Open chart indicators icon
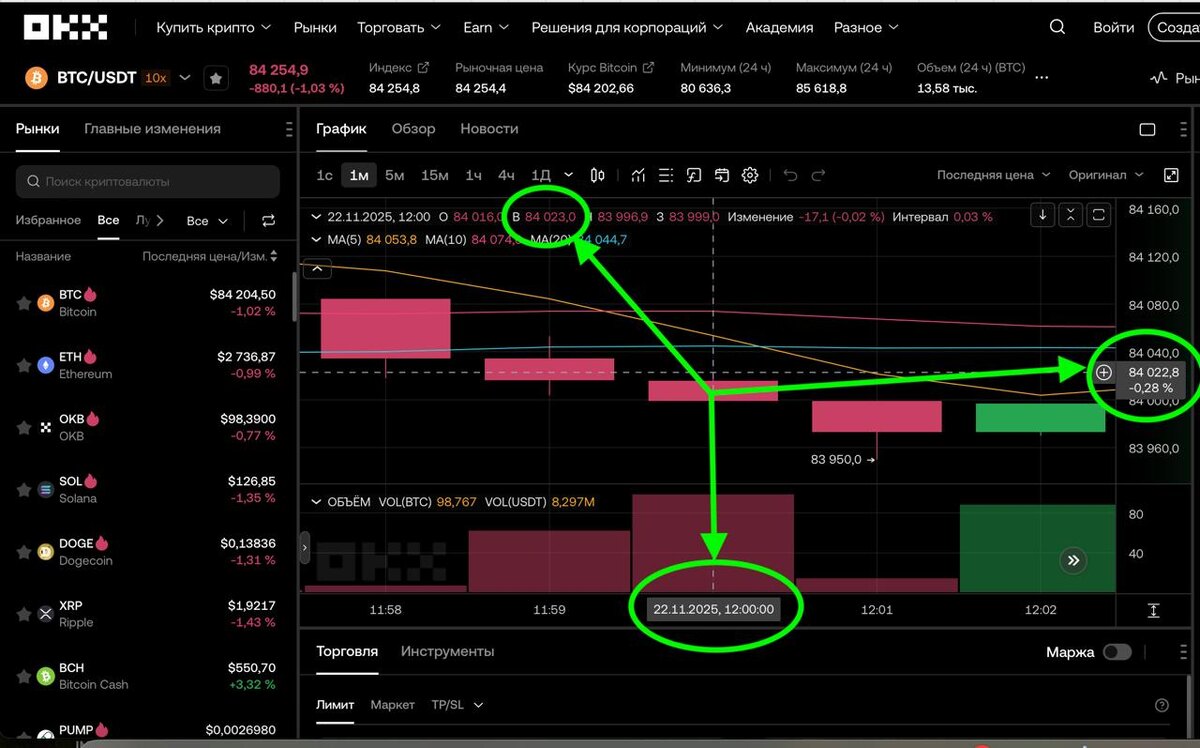1200x748 pixels. (x=638, y=175)
